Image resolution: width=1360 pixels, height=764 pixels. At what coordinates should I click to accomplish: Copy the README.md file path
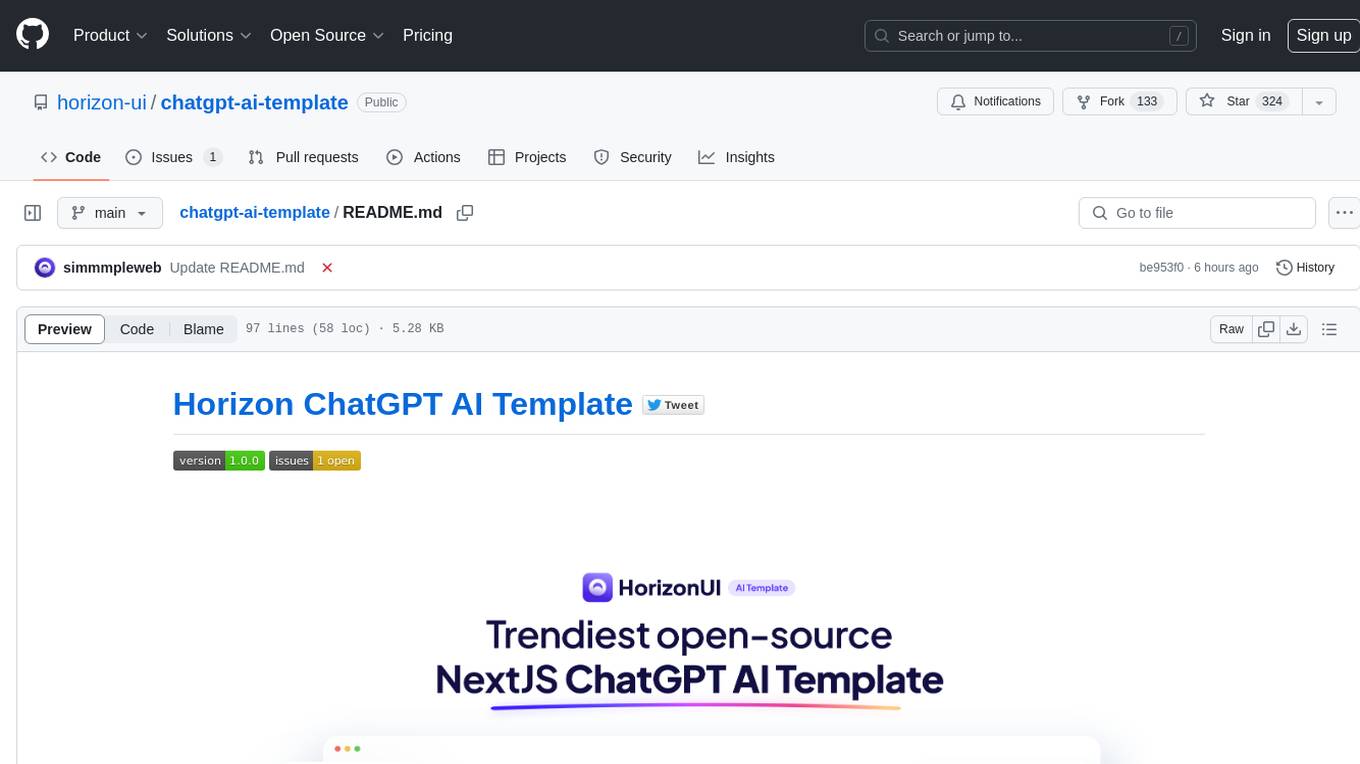(x=464, y=213)
